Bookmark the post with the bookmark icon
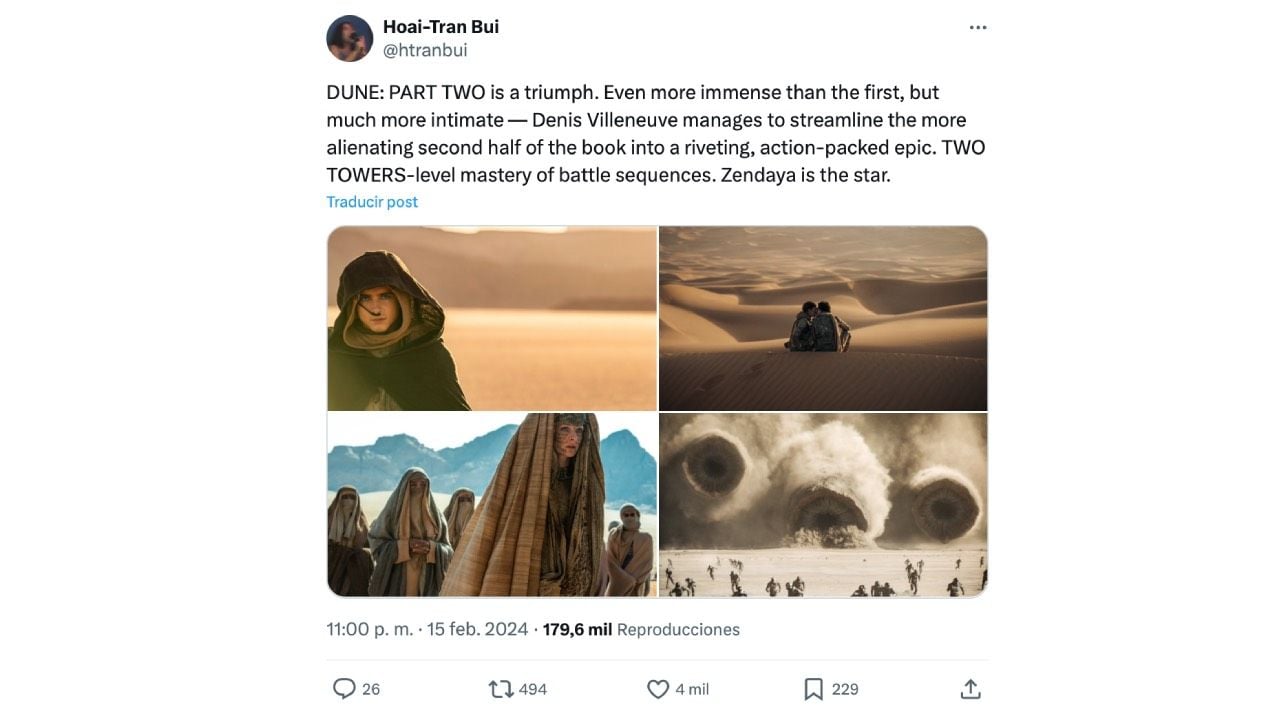This screenshot has width=1280, height=720. coord(814,689)
